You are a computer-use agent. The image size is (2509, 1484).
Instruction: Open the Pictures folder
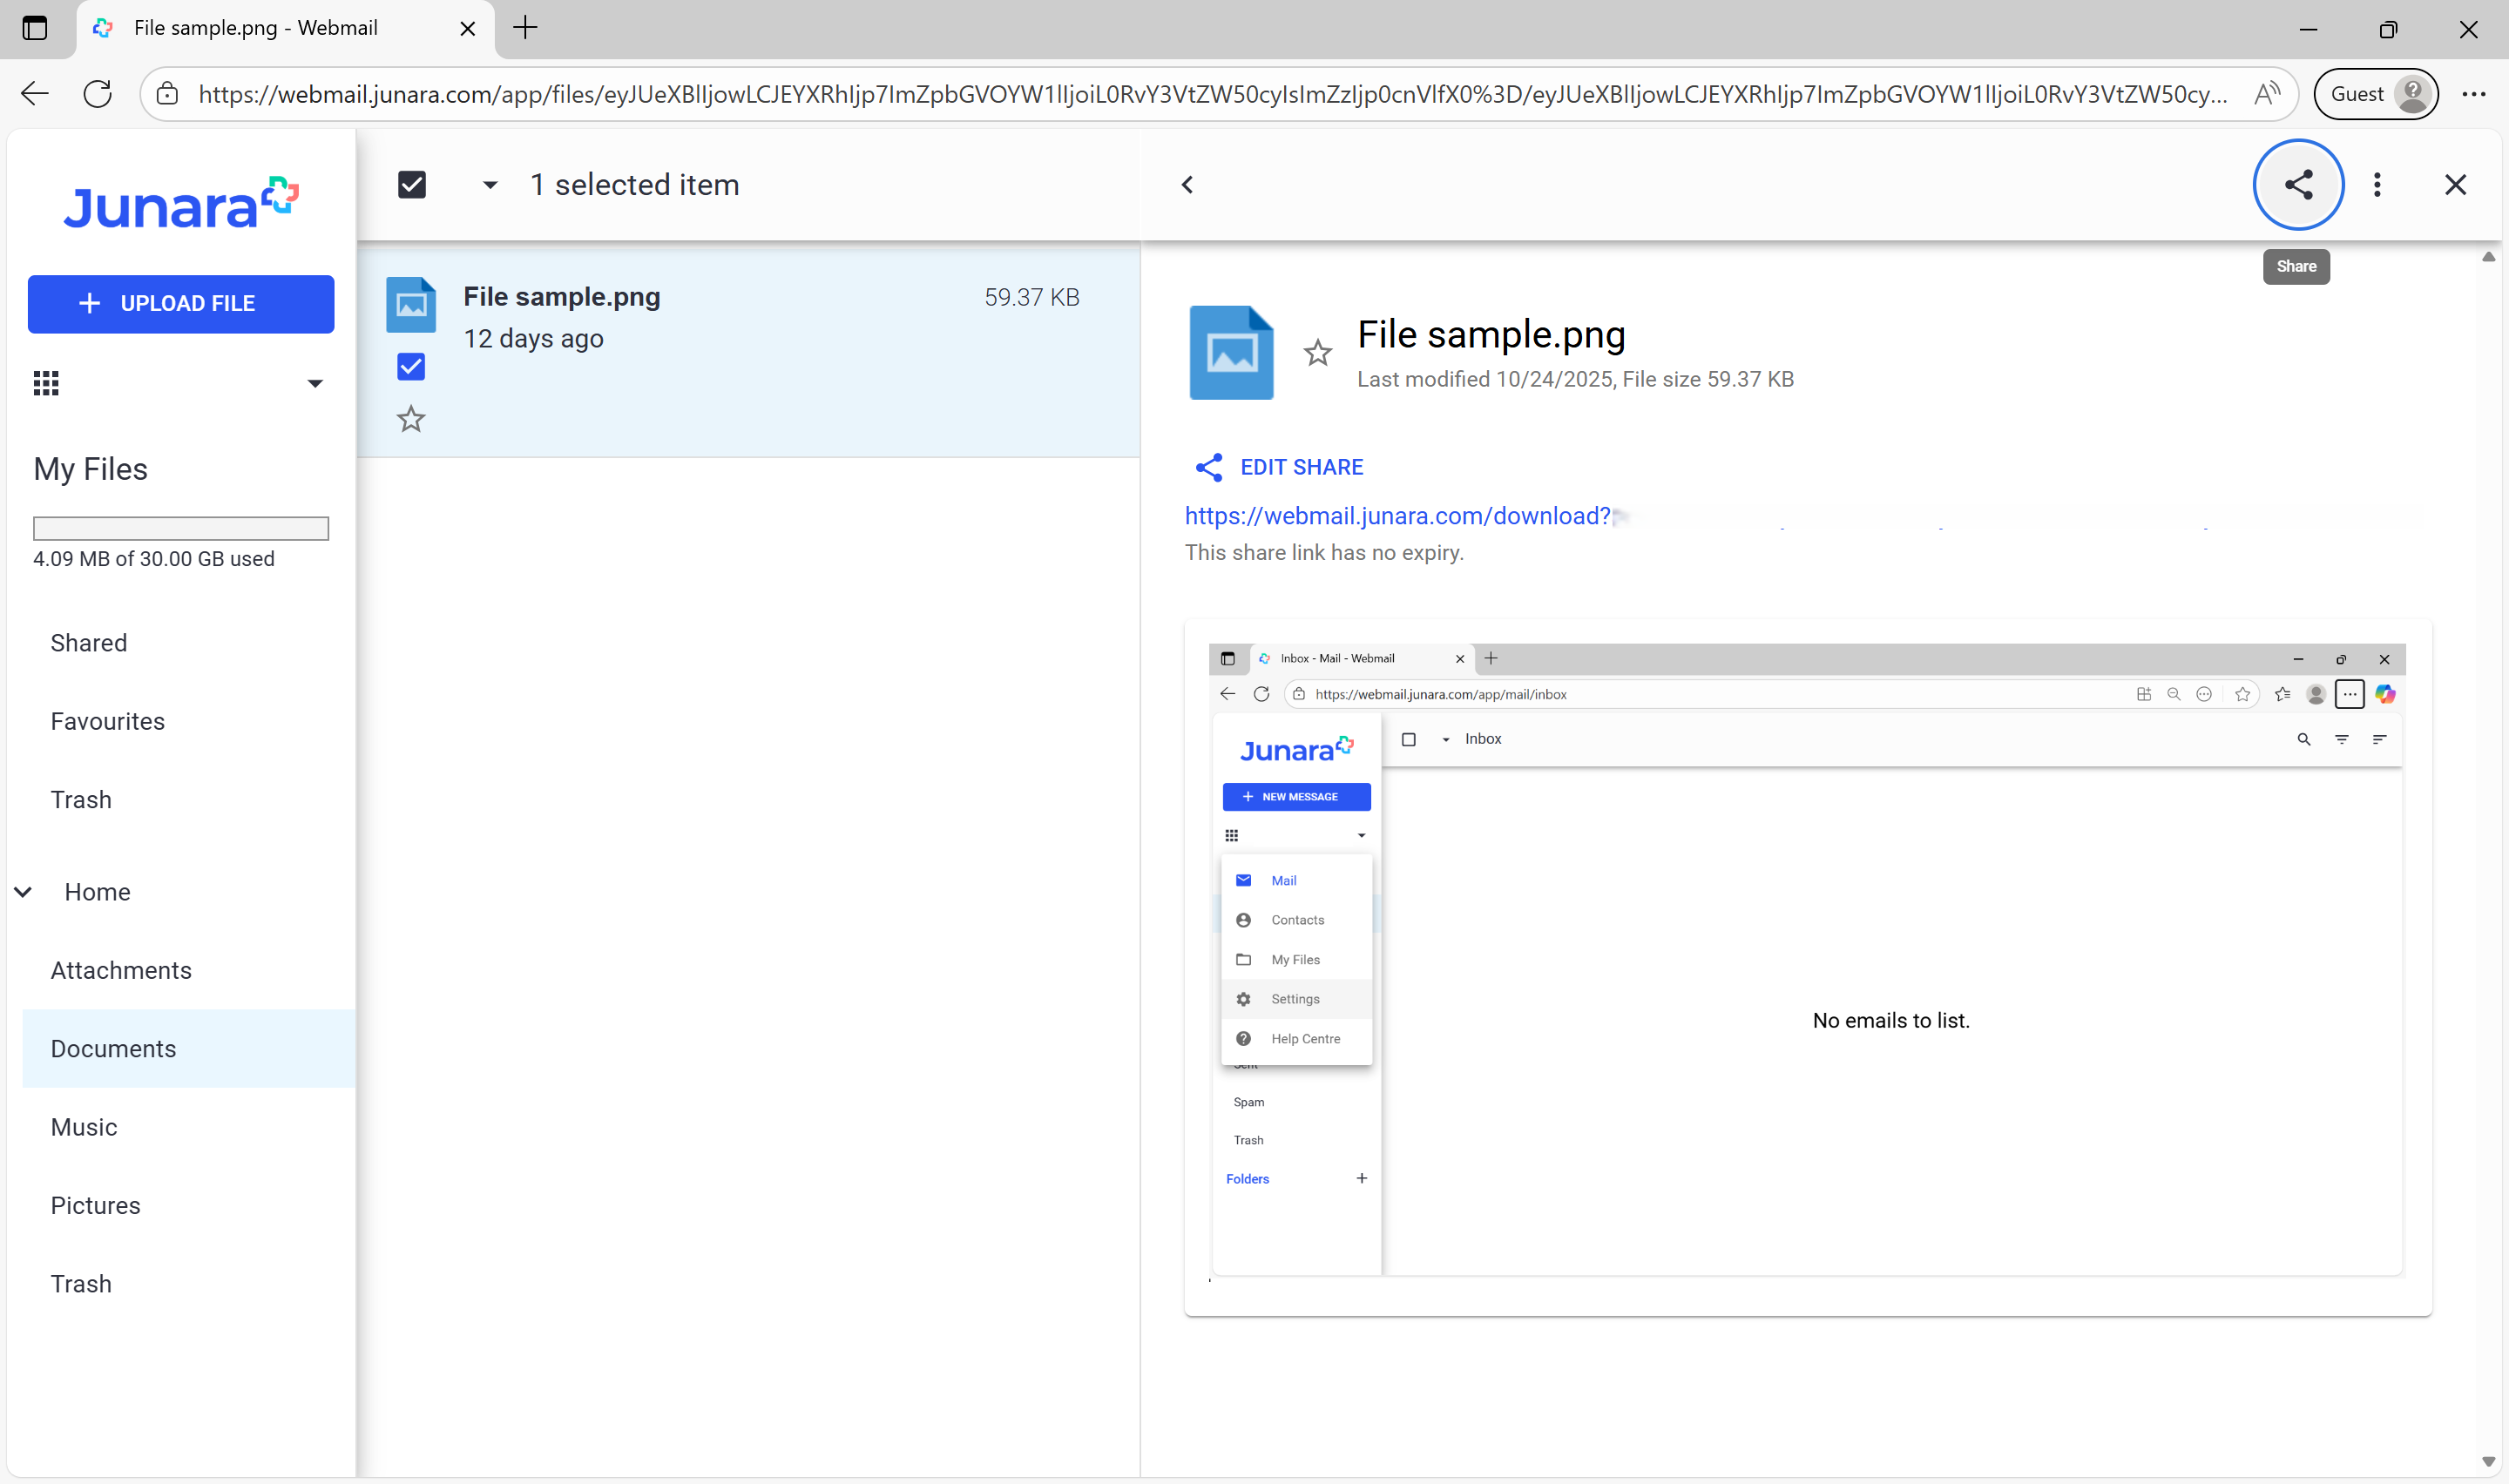click(x=96, y=1205)
